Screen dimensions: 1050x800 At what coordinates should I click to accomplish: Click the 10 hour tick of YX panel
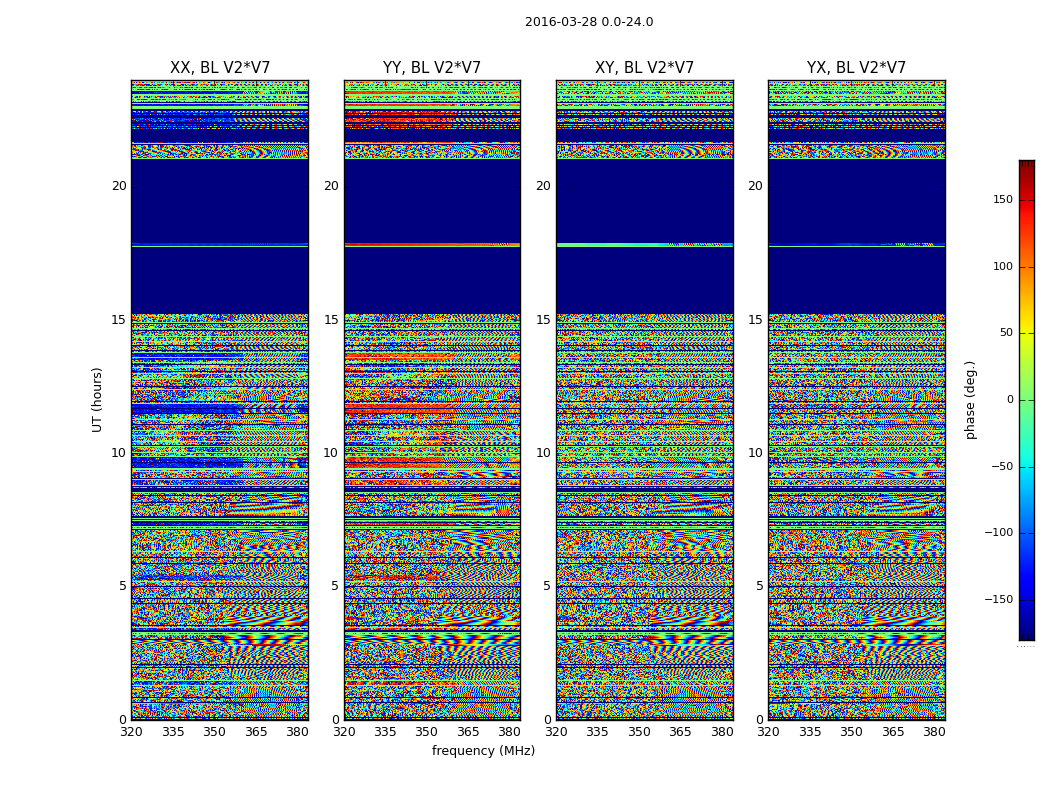pyautogui.click(x=756, y=453)
